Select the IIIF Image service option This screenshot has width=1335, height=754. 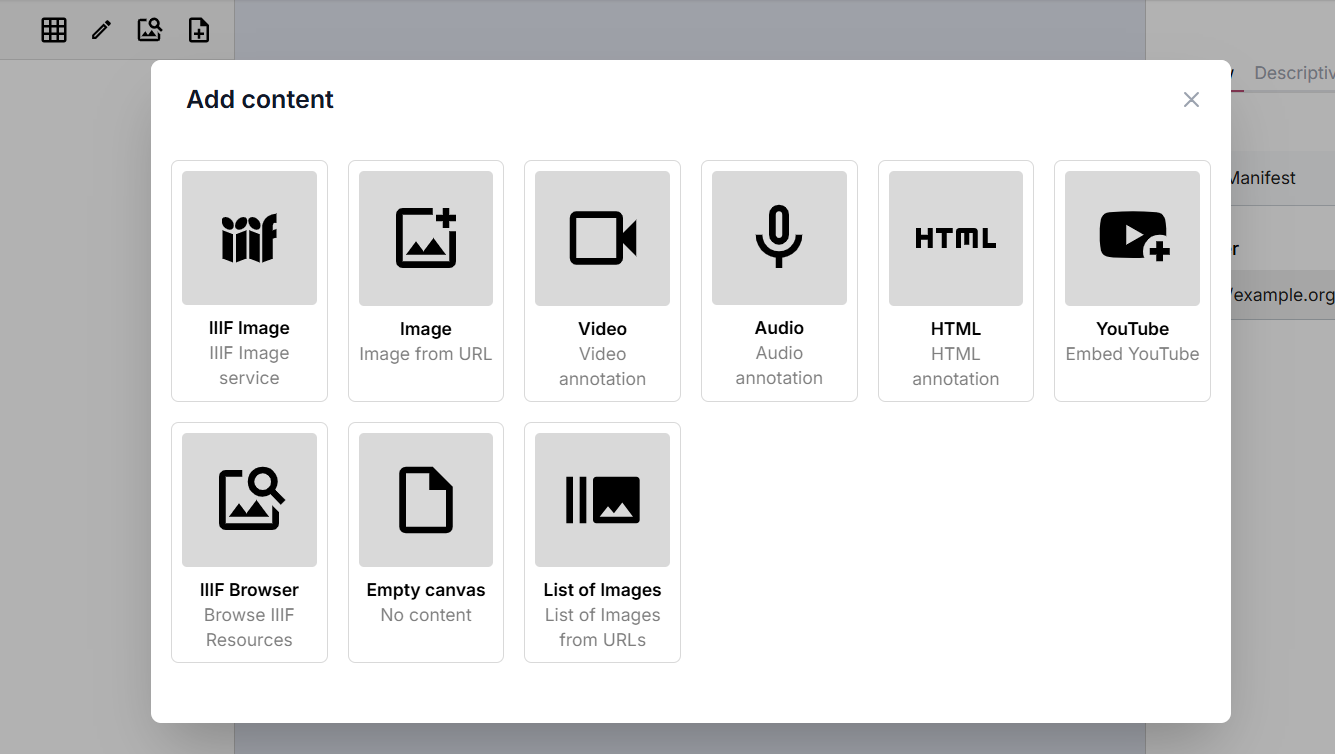249,280
